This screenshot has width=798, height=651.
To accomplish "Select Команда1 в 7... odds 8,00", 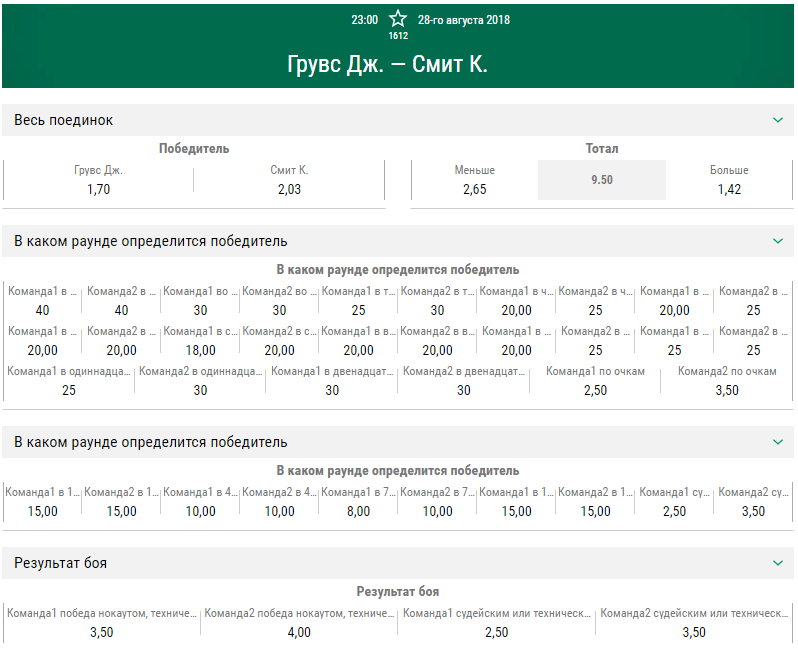I will [x=358, y=502].
